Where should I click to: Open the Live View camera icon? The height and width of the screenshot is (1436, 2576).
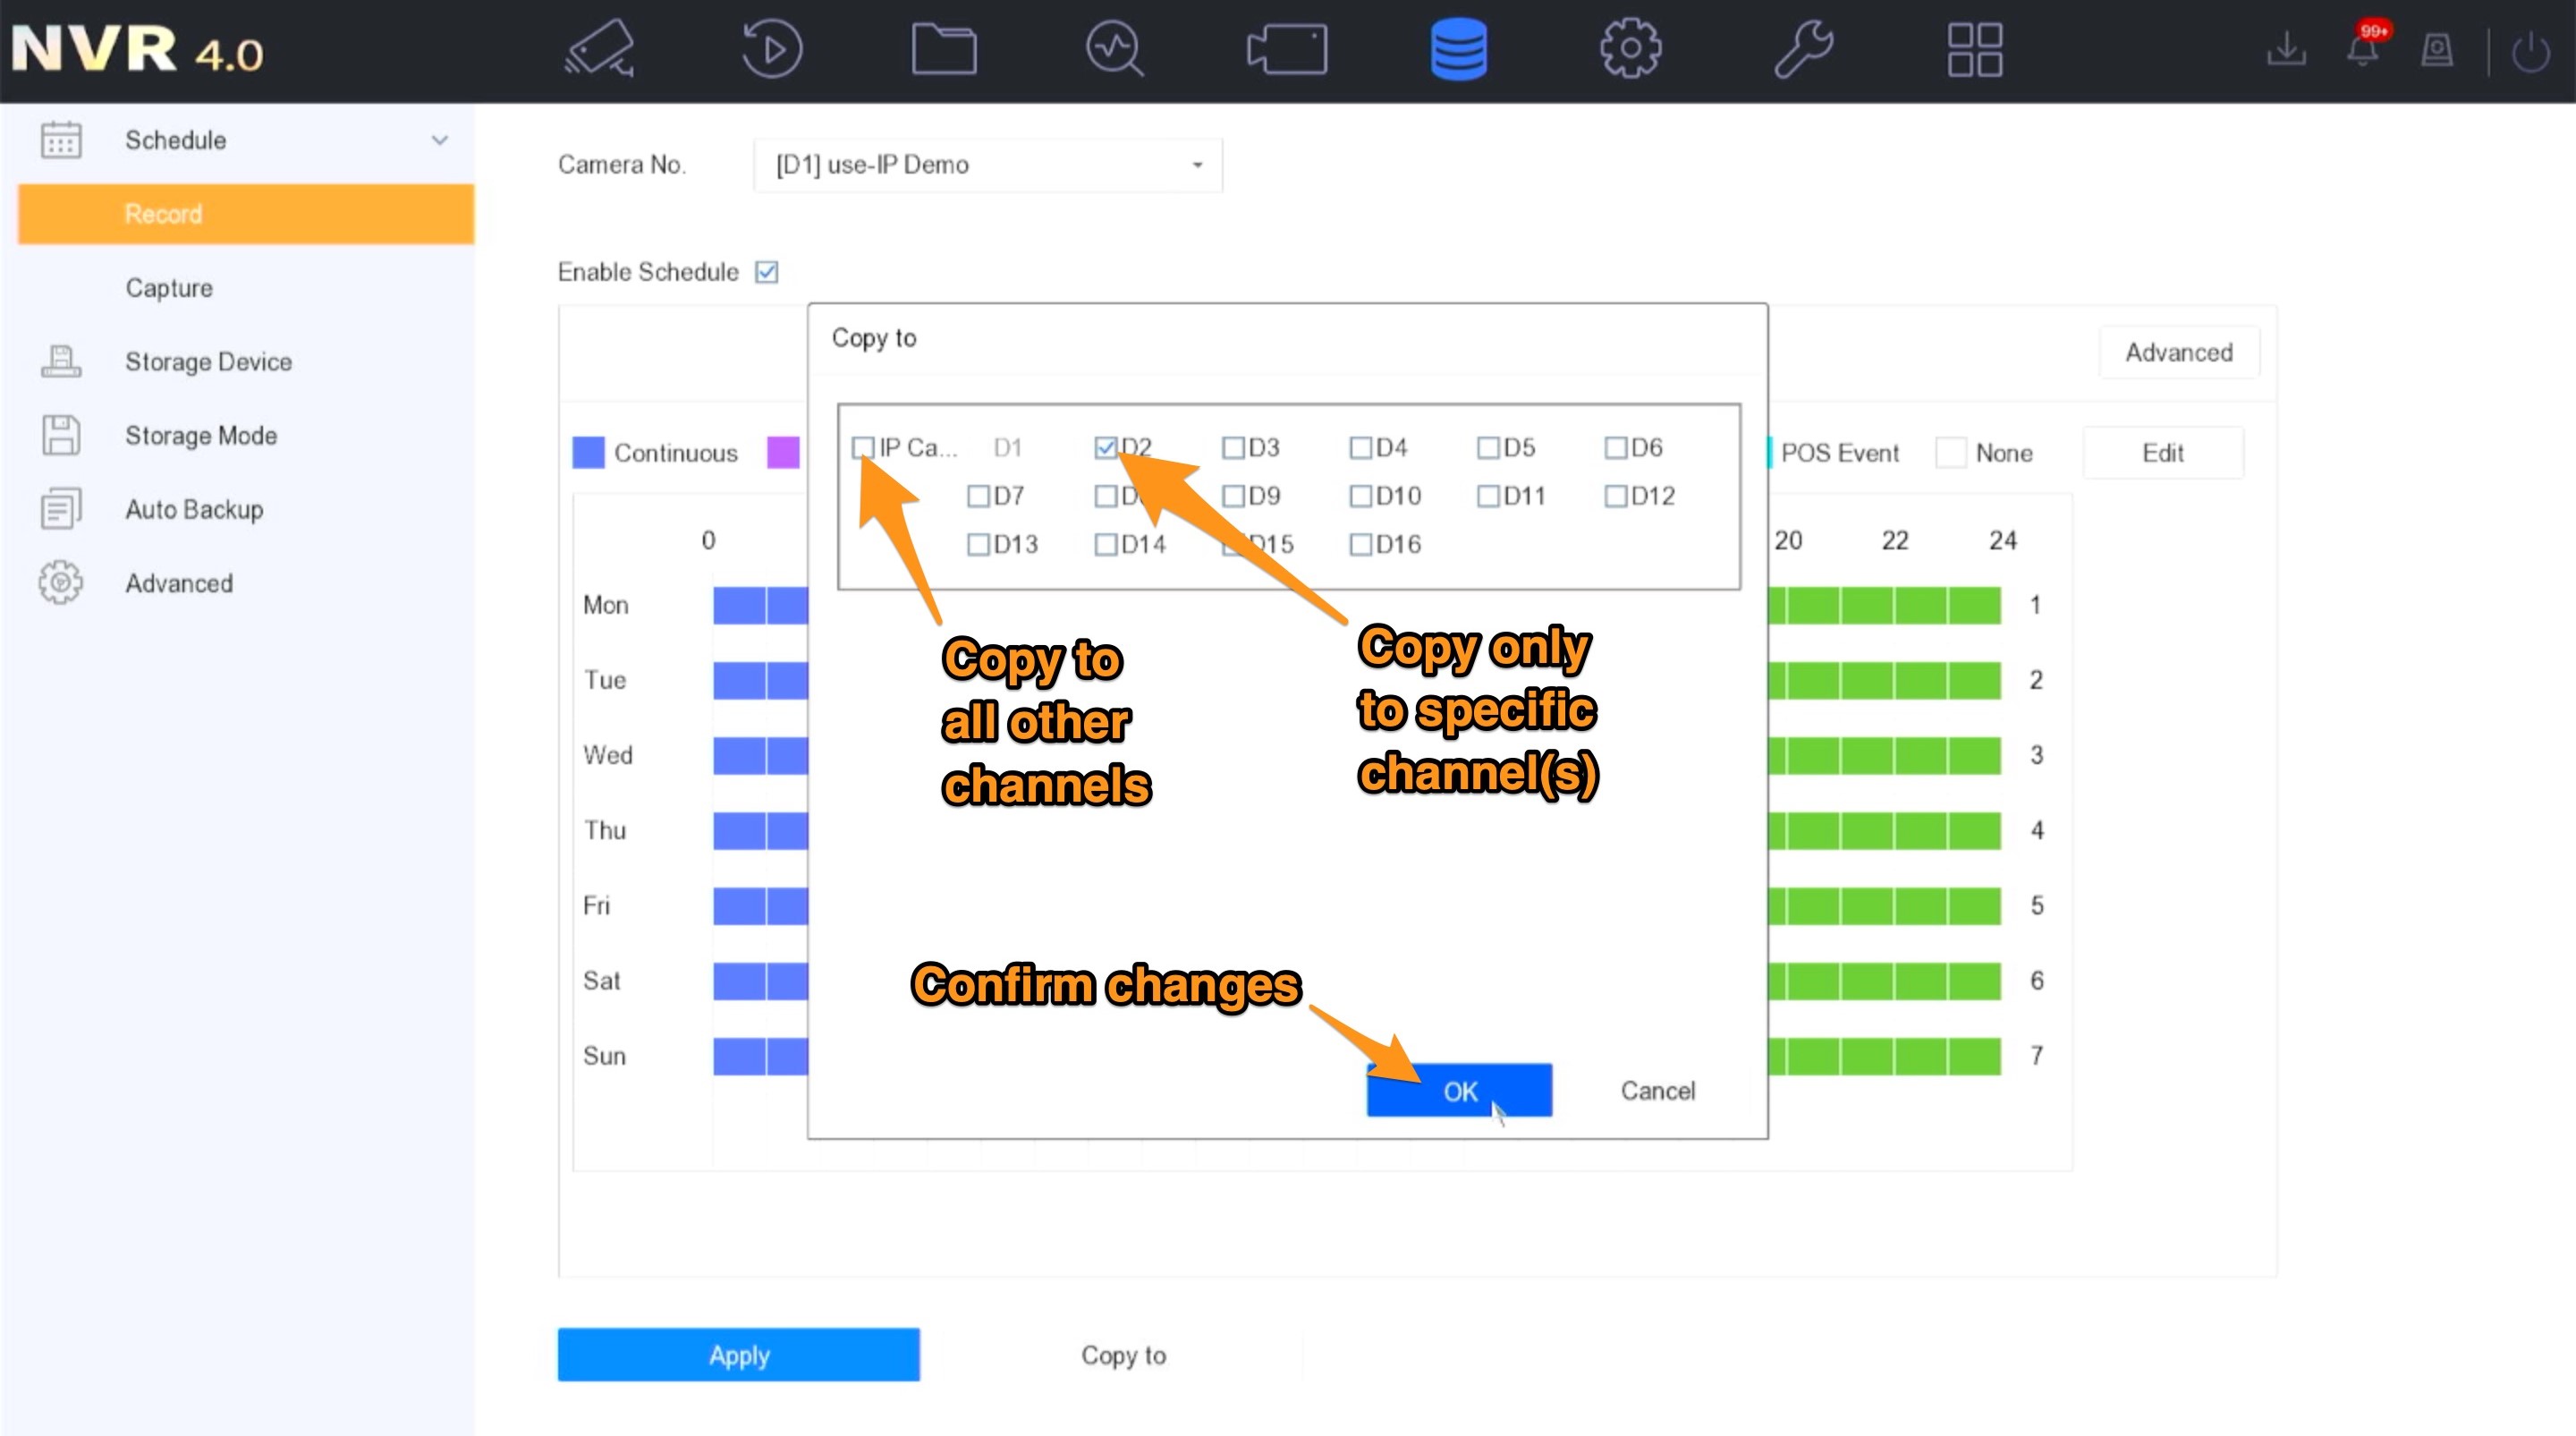[597, 48]
